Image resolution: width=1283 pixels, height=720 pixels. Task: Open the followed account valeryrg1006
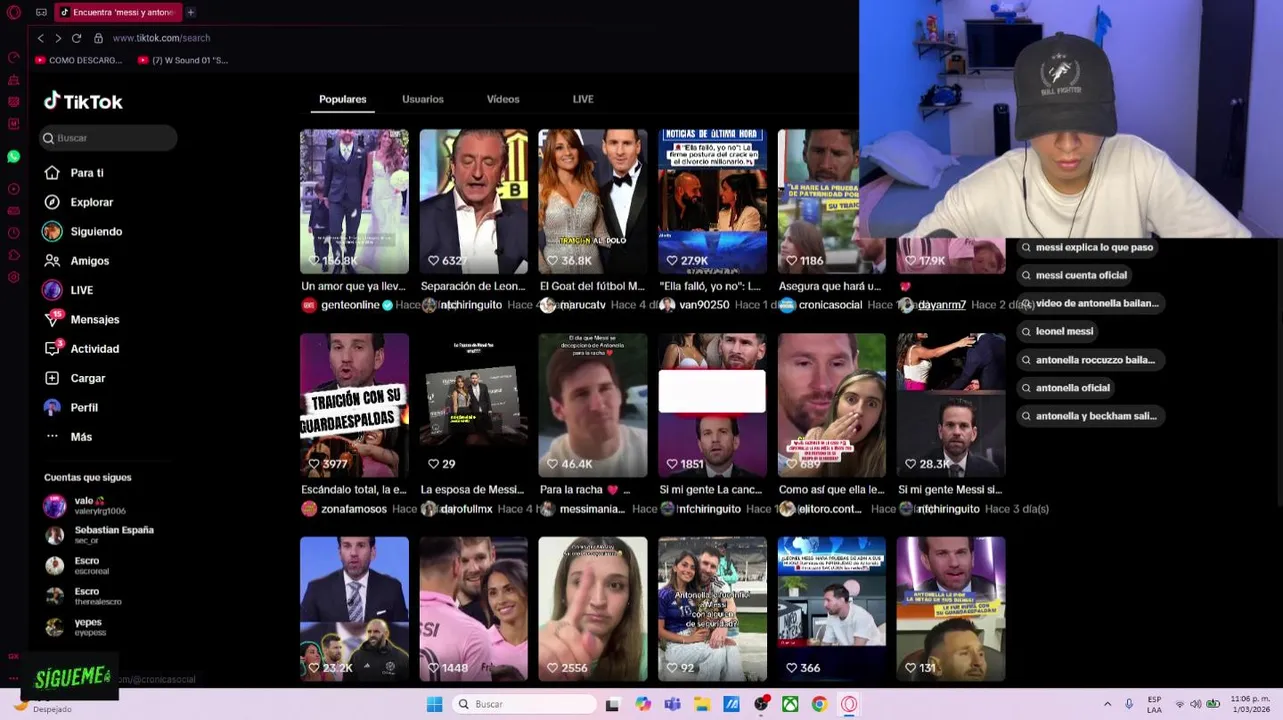(x=100, y=506)
